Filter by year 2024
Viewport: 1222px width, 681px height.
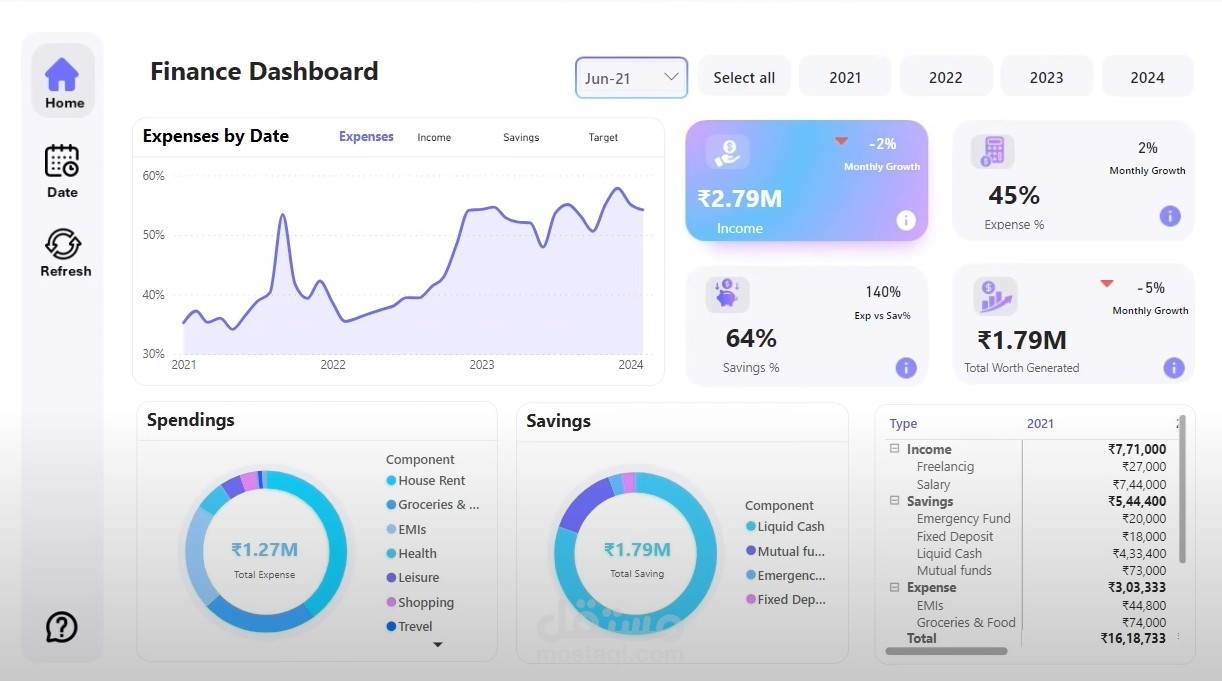1148,77
